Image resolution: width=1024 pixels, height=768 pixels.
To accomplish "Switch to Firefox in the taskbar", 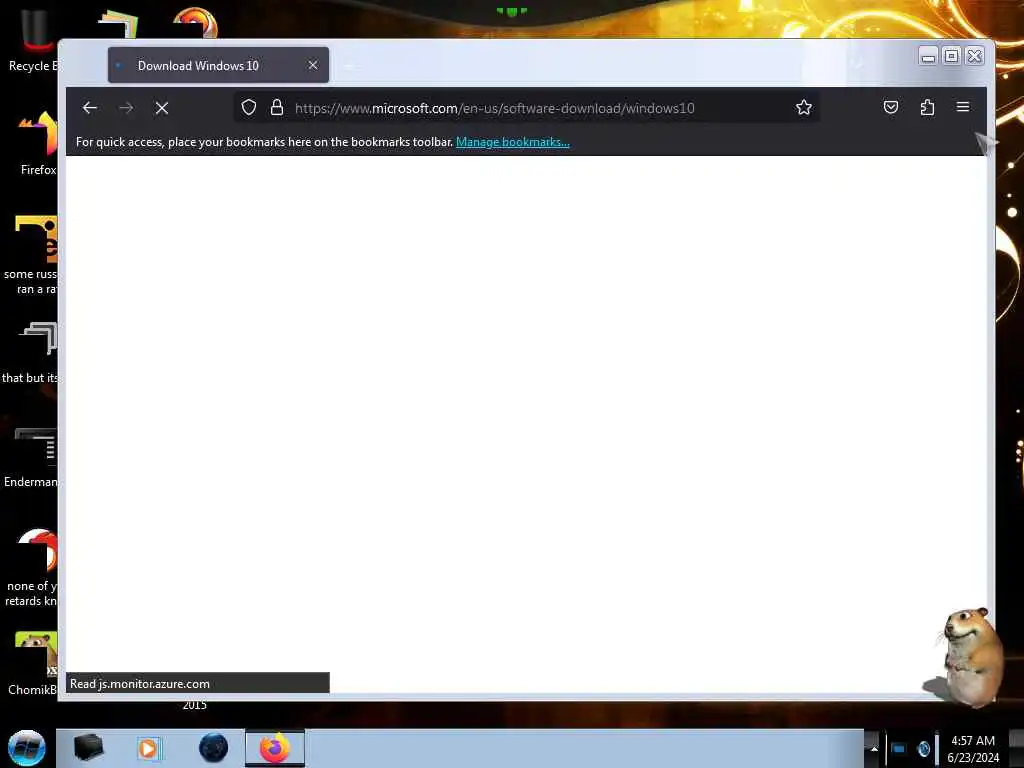I will tap(275, 748).
